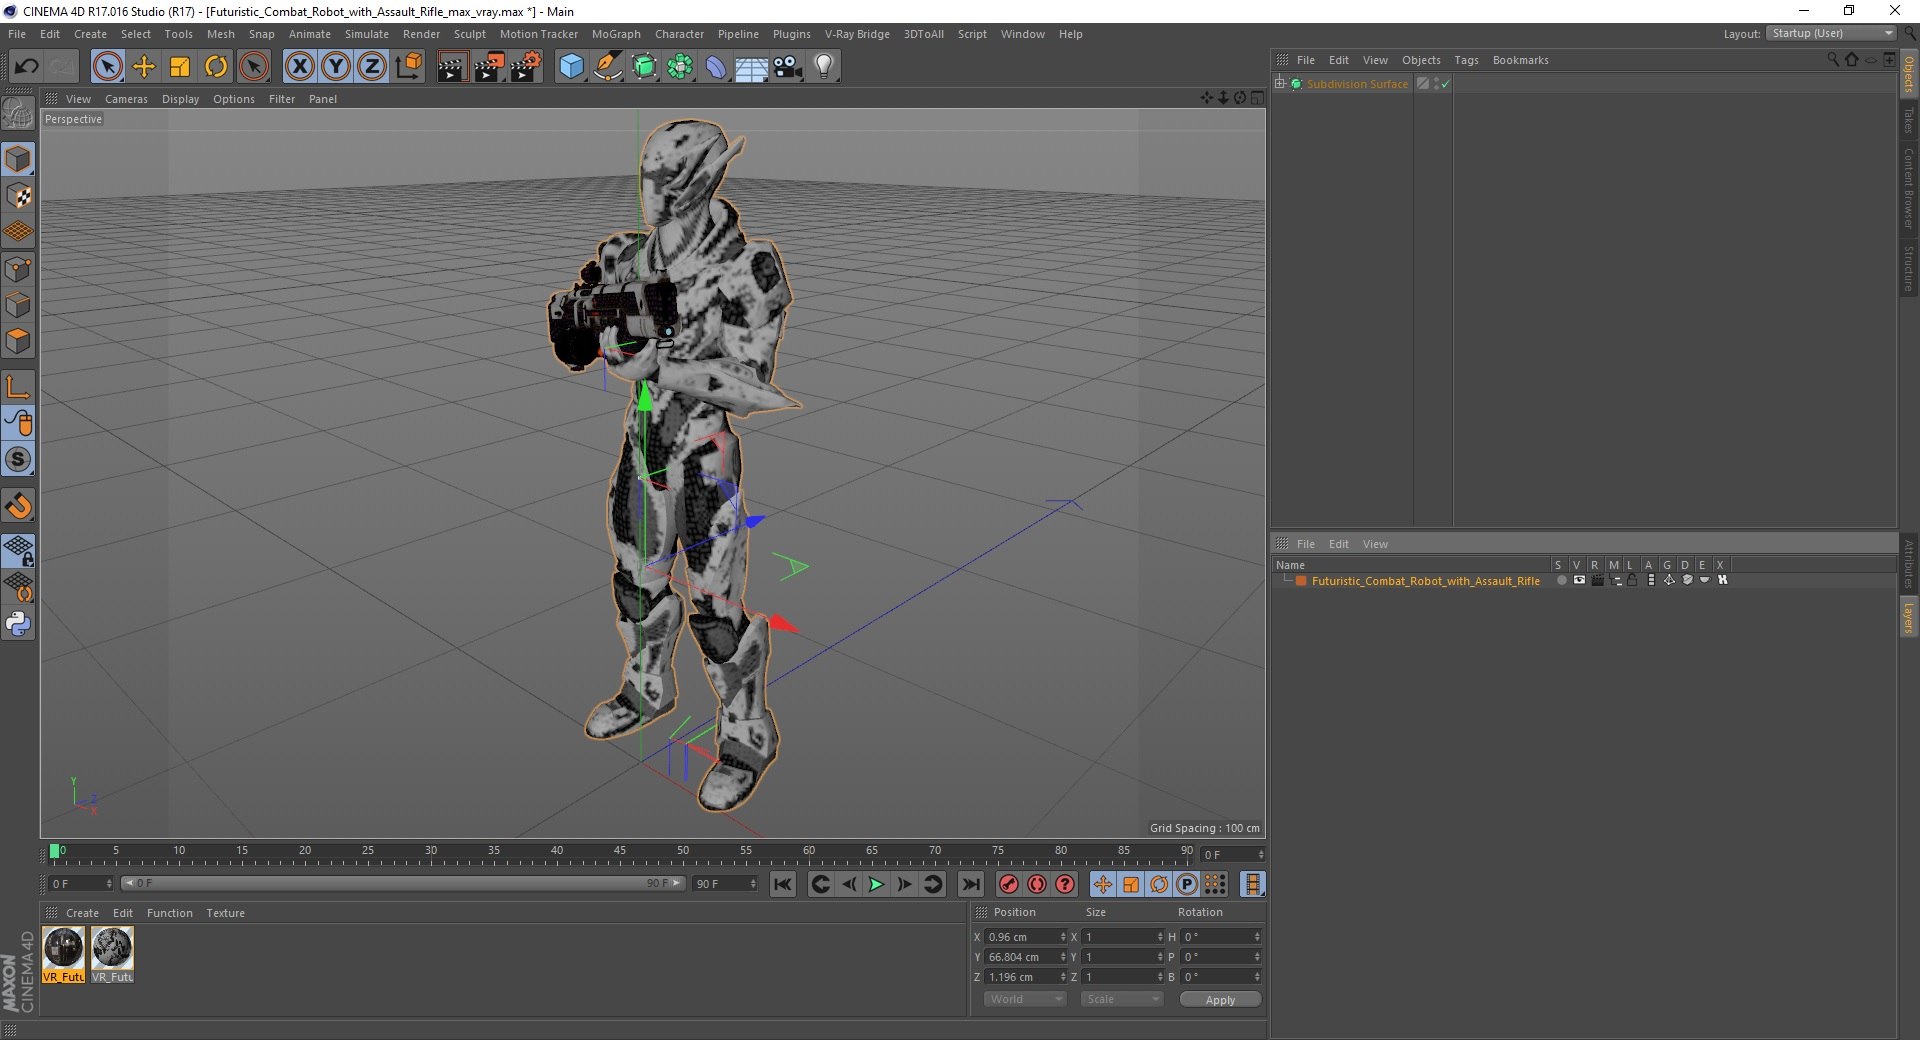
Task: Toggle the View eye on the robot layer
Action: pos(1579,580)
